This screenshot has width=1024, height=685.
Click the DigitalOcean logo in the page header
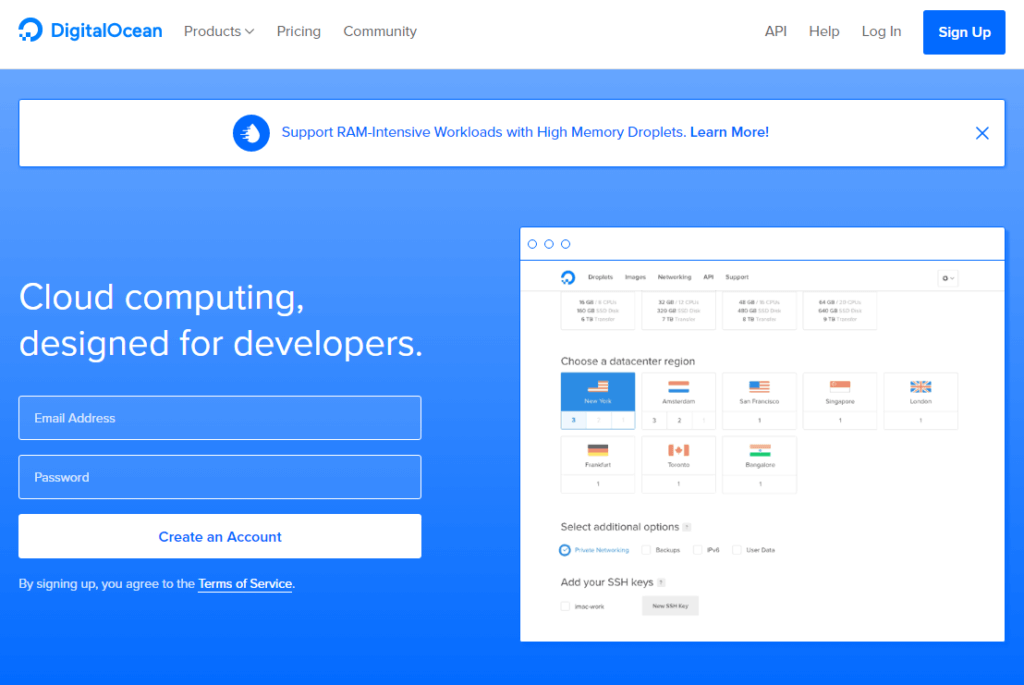[90, 31]
